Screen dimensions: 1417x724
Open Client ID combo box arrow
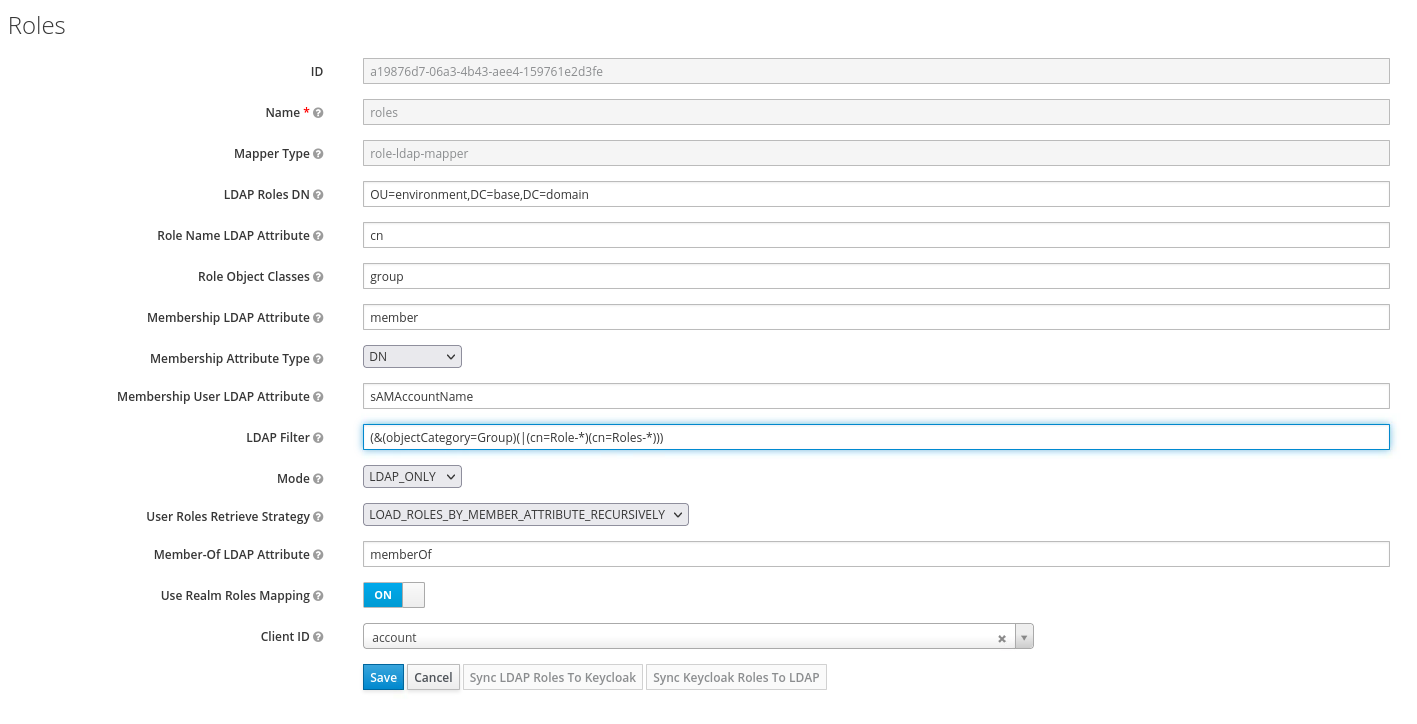coord(1024,637)
